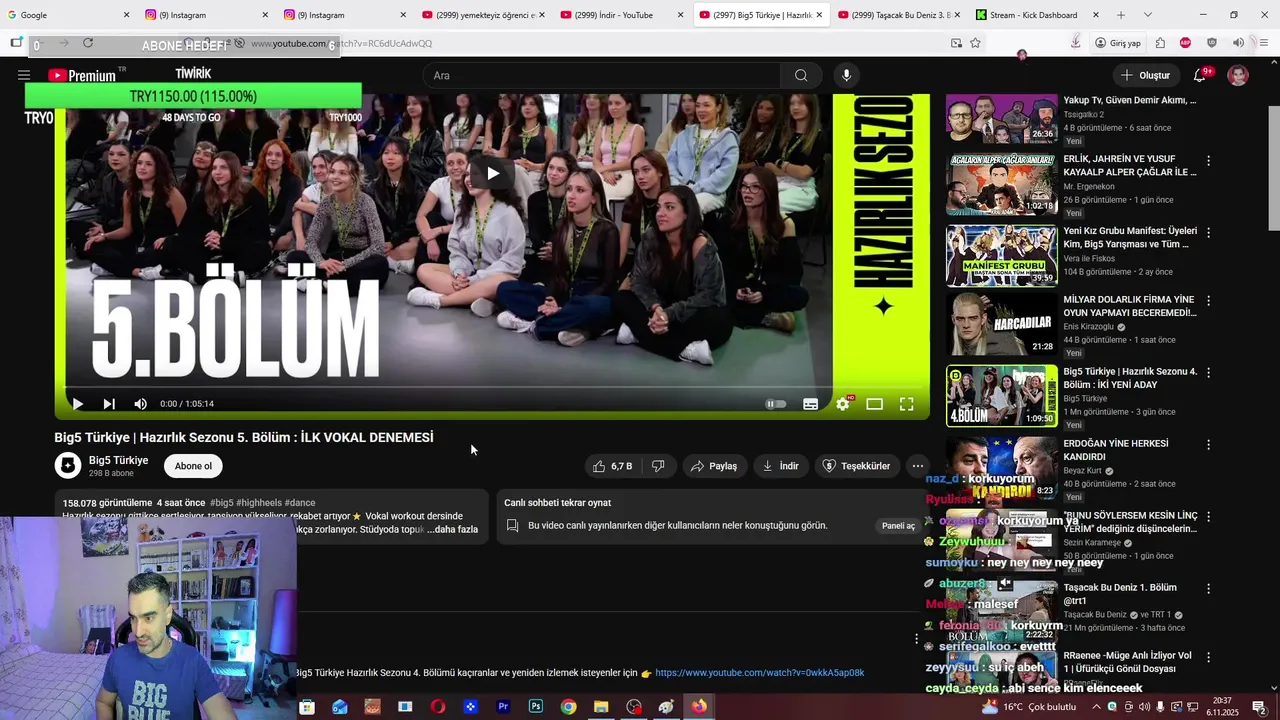The width and height of the screenshot is (1280, 720).
Task: Open the Big5 Türkiye channel name link
Action: click(x=118, y=460)
